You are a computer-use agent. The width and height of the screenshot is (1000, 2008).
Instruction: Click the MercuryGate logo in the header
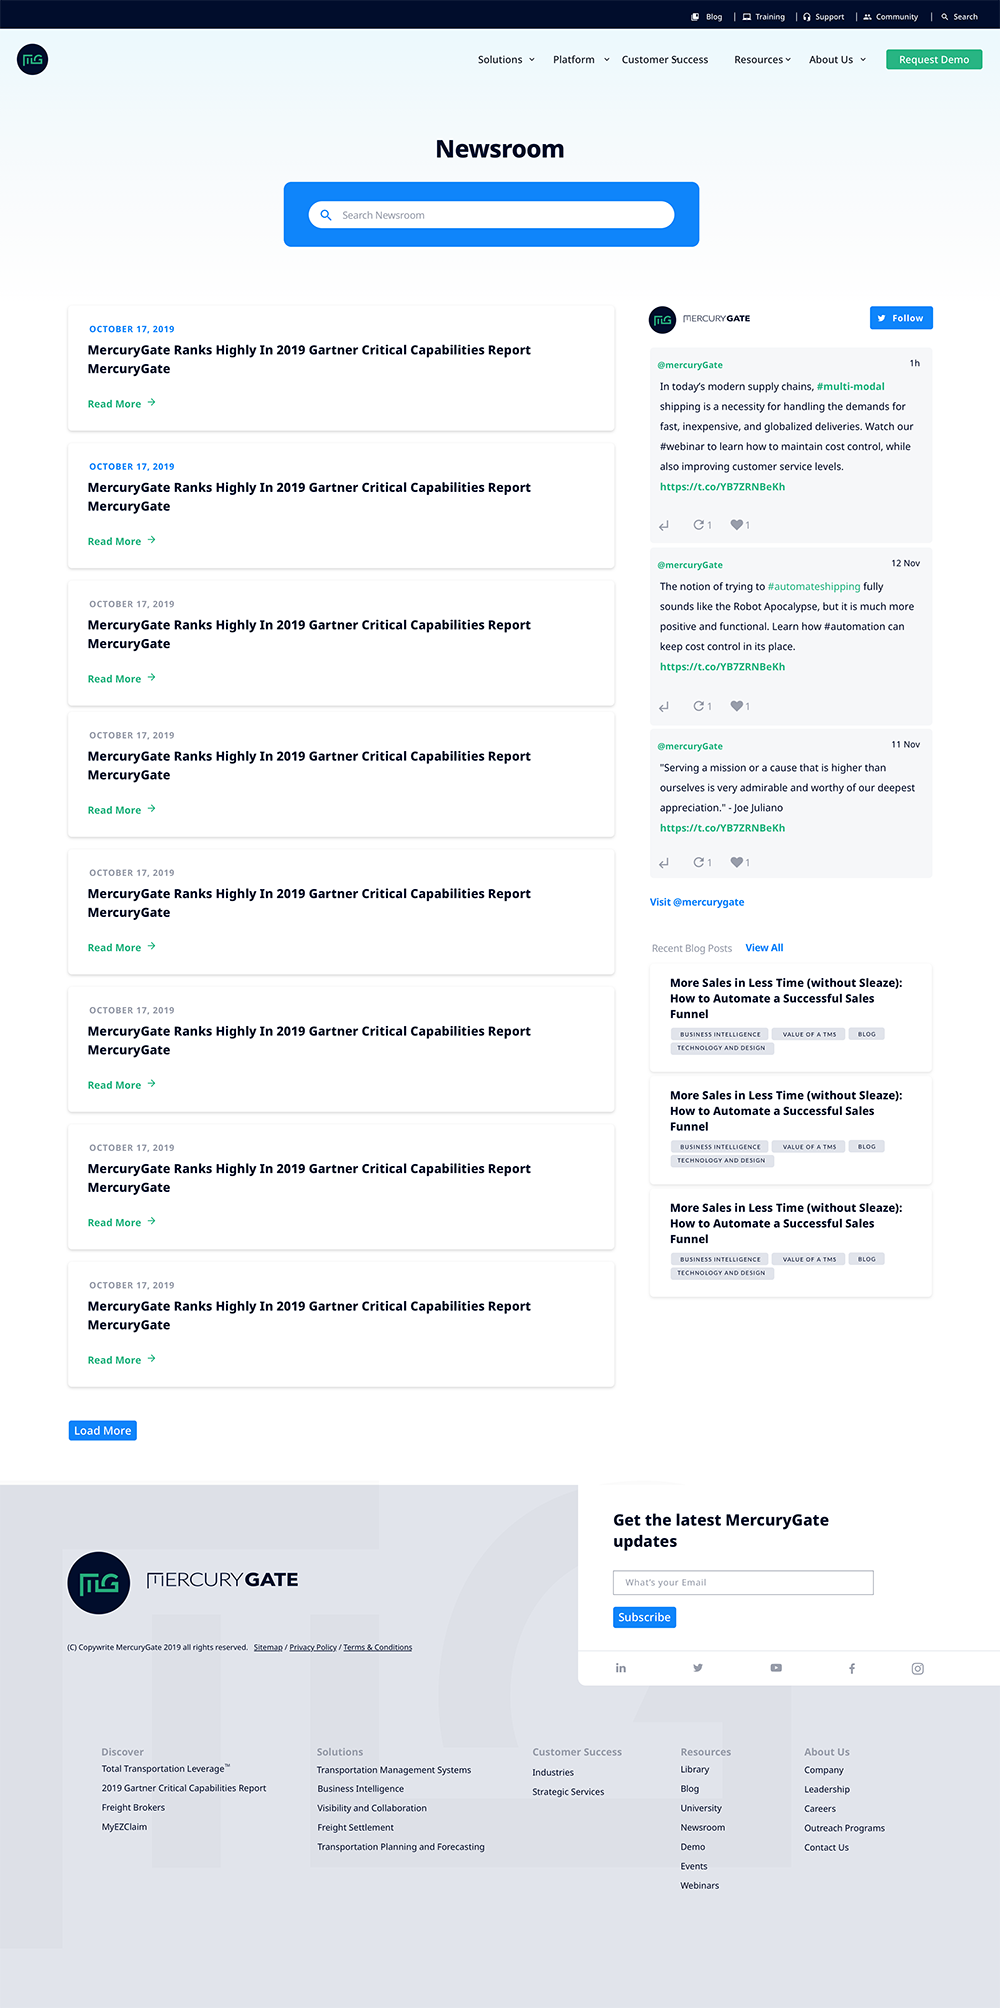tap(33, 60)
